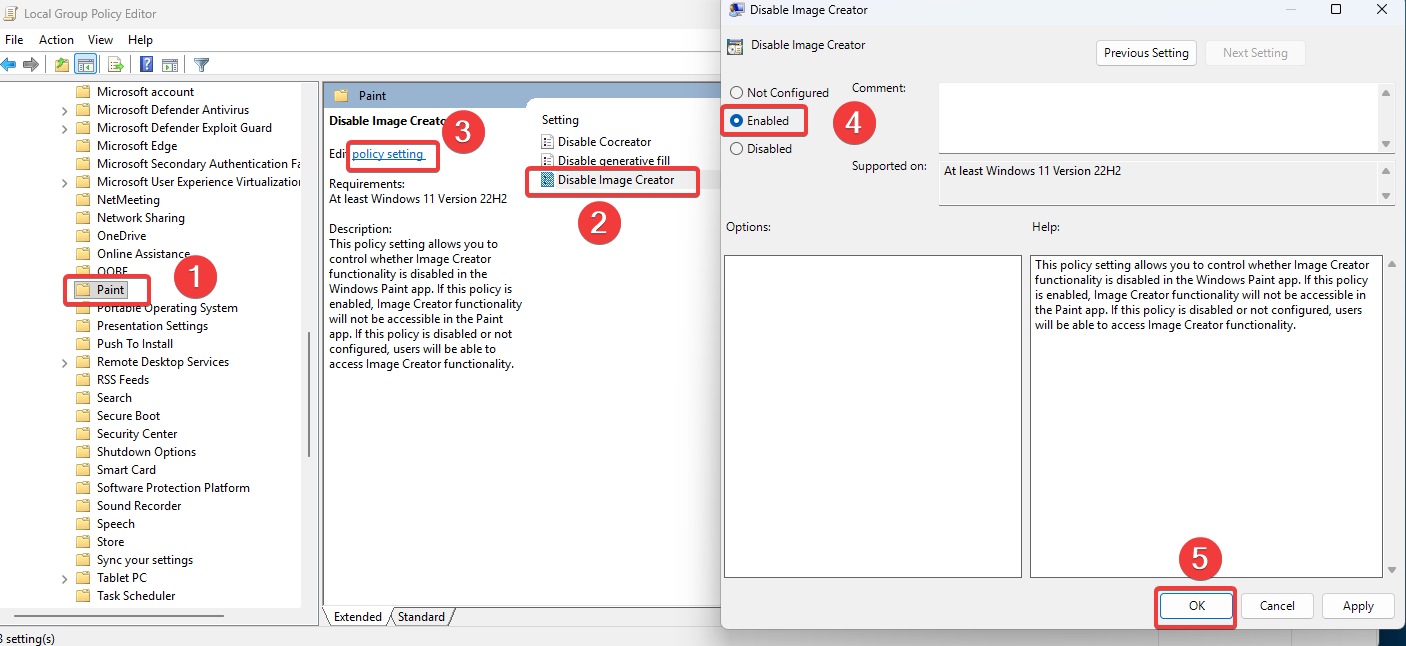This screenshot has height=646, width=1406.
Task: Expand the Microsoft Edge tree node
Action: coord(64,145)
